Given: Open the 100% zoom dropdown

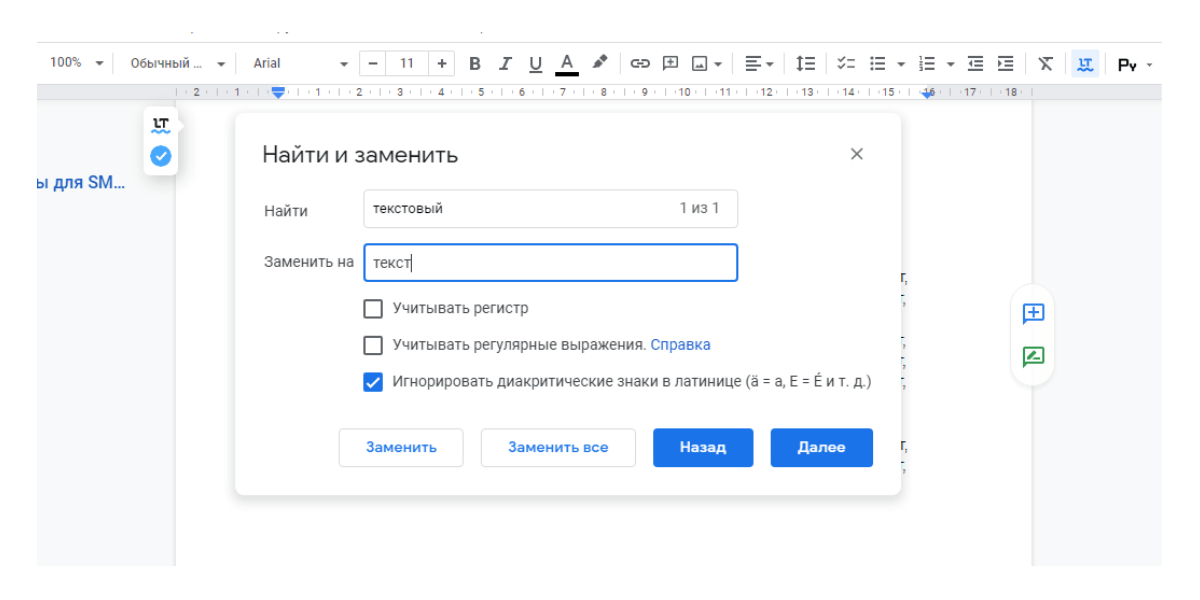Looking at the screenshot, I should (76, 63).
